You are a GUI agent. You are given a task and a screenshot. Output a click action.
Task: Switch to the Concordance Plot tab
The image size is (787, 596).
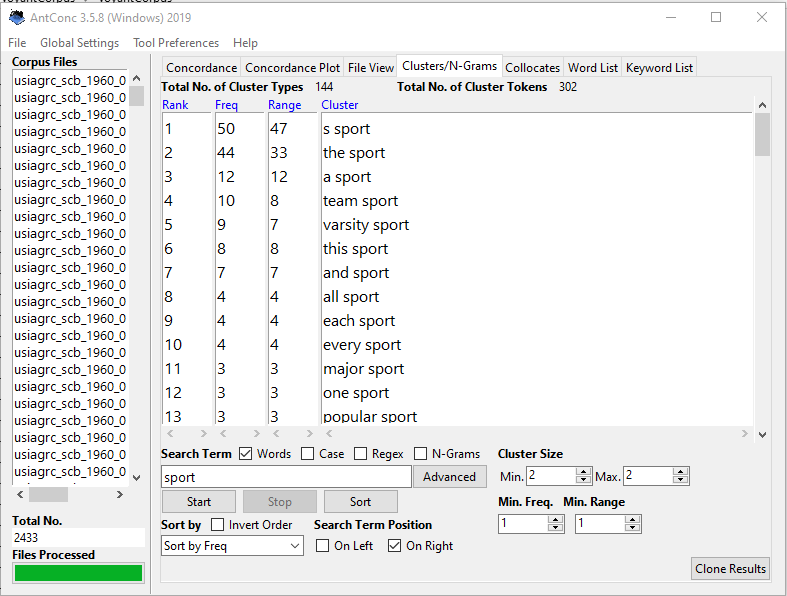pyautogui.click(x=293, y=68)
